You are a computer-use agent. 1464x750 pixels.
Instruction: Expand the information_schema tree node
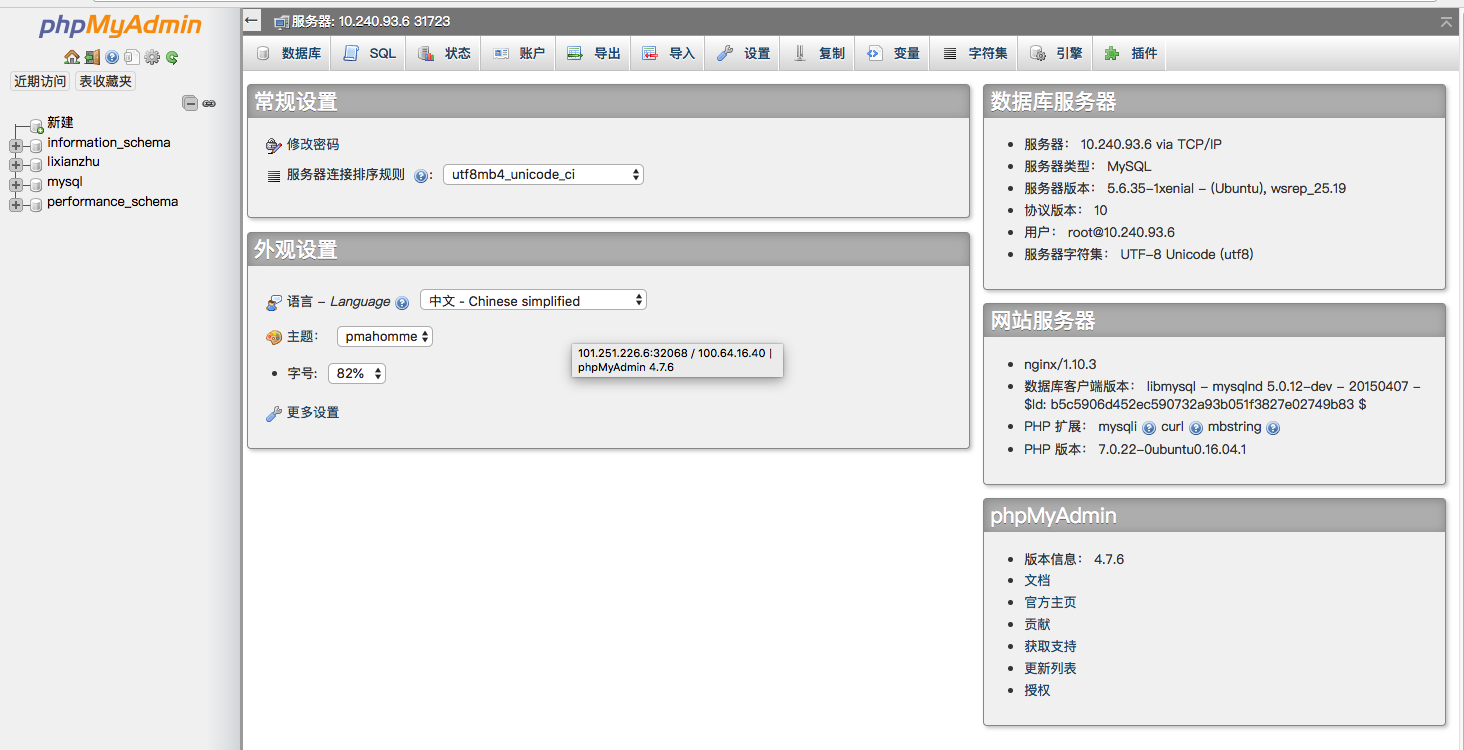click(x=16, y=145)
